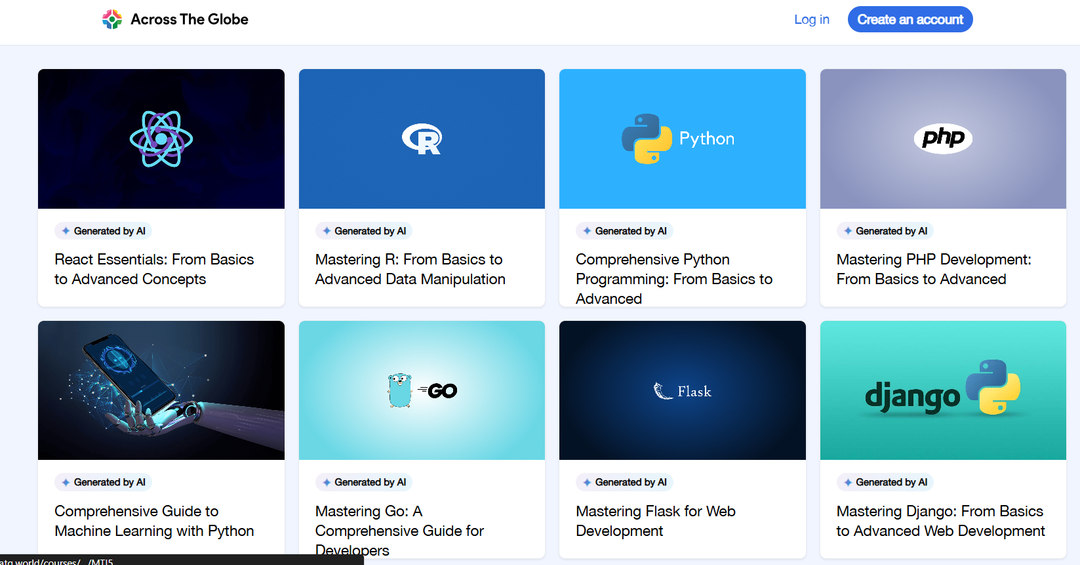Open the Flask course thumbnail
The width and height of the screenshot is (1080, 565).
683,390
